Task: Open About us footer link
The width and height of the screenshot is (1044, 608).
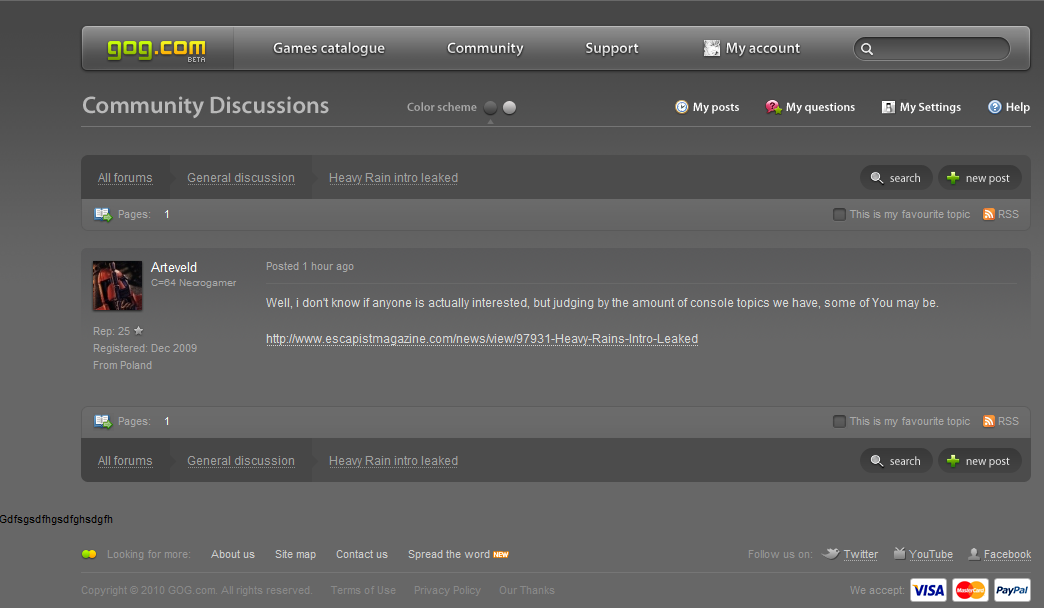Action: [232, 554]
